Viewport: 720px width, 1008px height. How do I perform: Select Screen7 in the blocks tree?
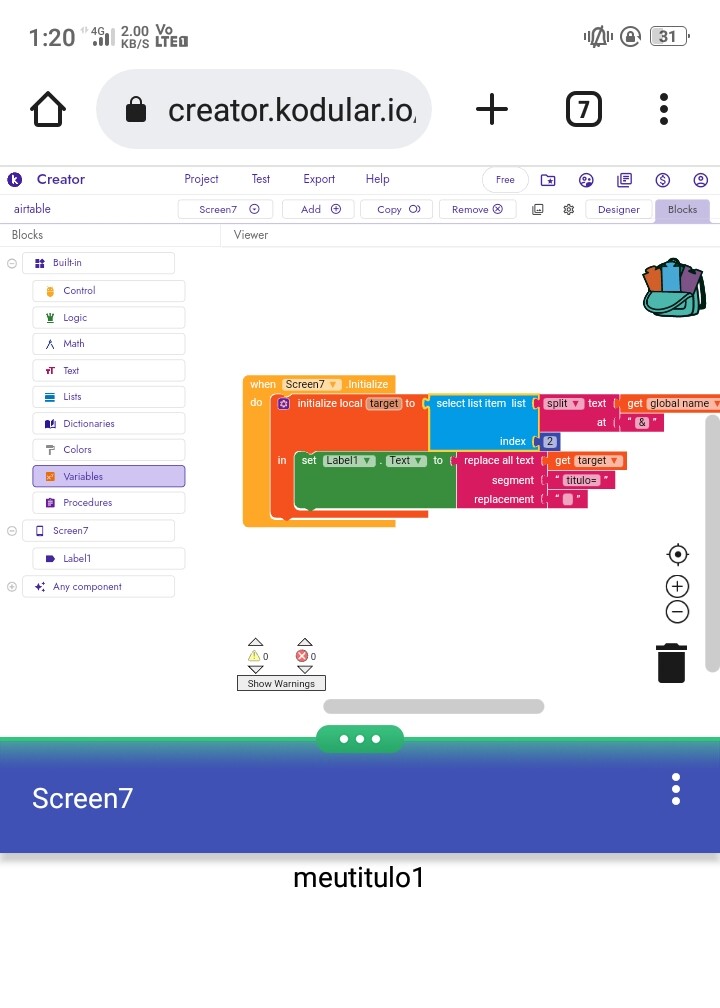click(x=98, y=531)
